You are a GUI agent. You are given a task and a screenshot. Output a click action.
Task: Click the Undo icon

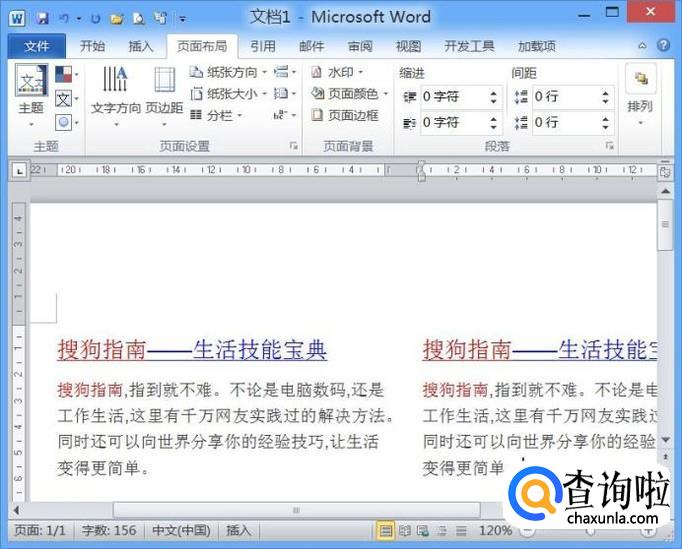pos(64,18)
